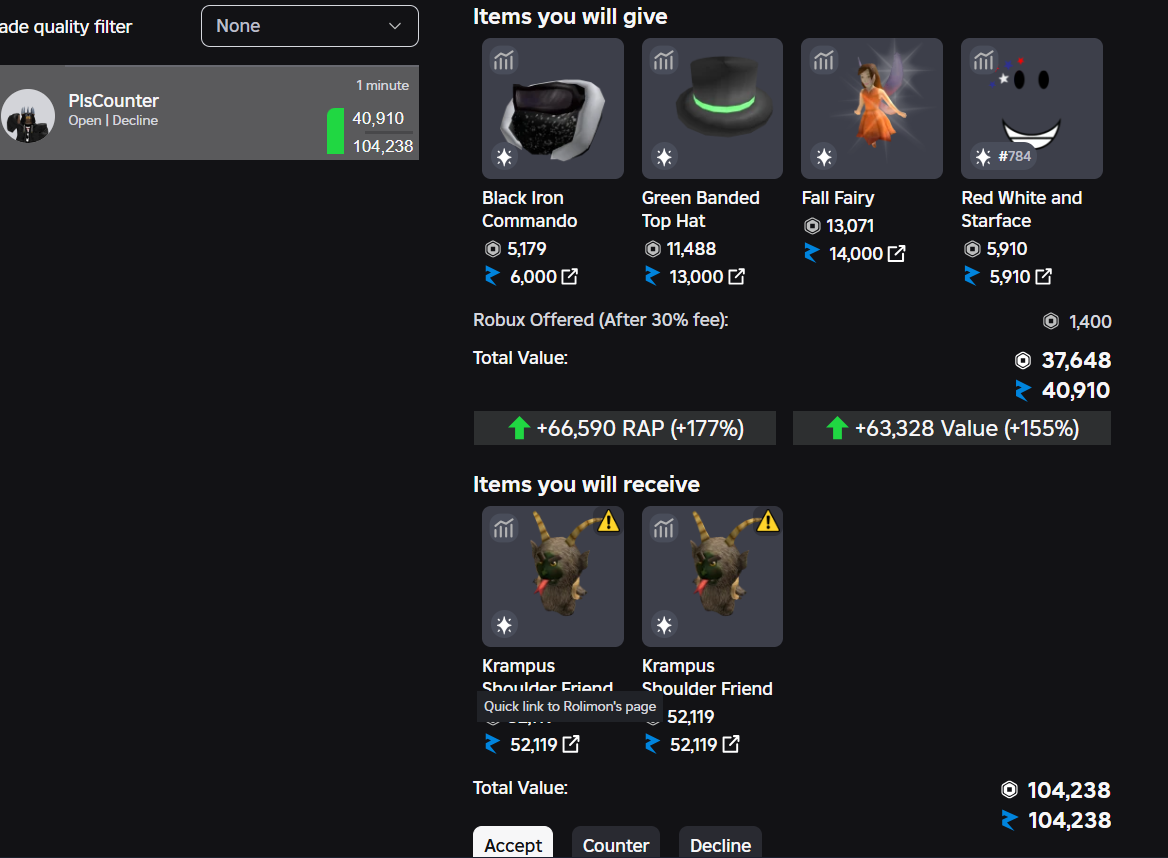Click Robux Offered (After 30% fee) label
The width and height of the screenshot is (1168, 858).
600,320
